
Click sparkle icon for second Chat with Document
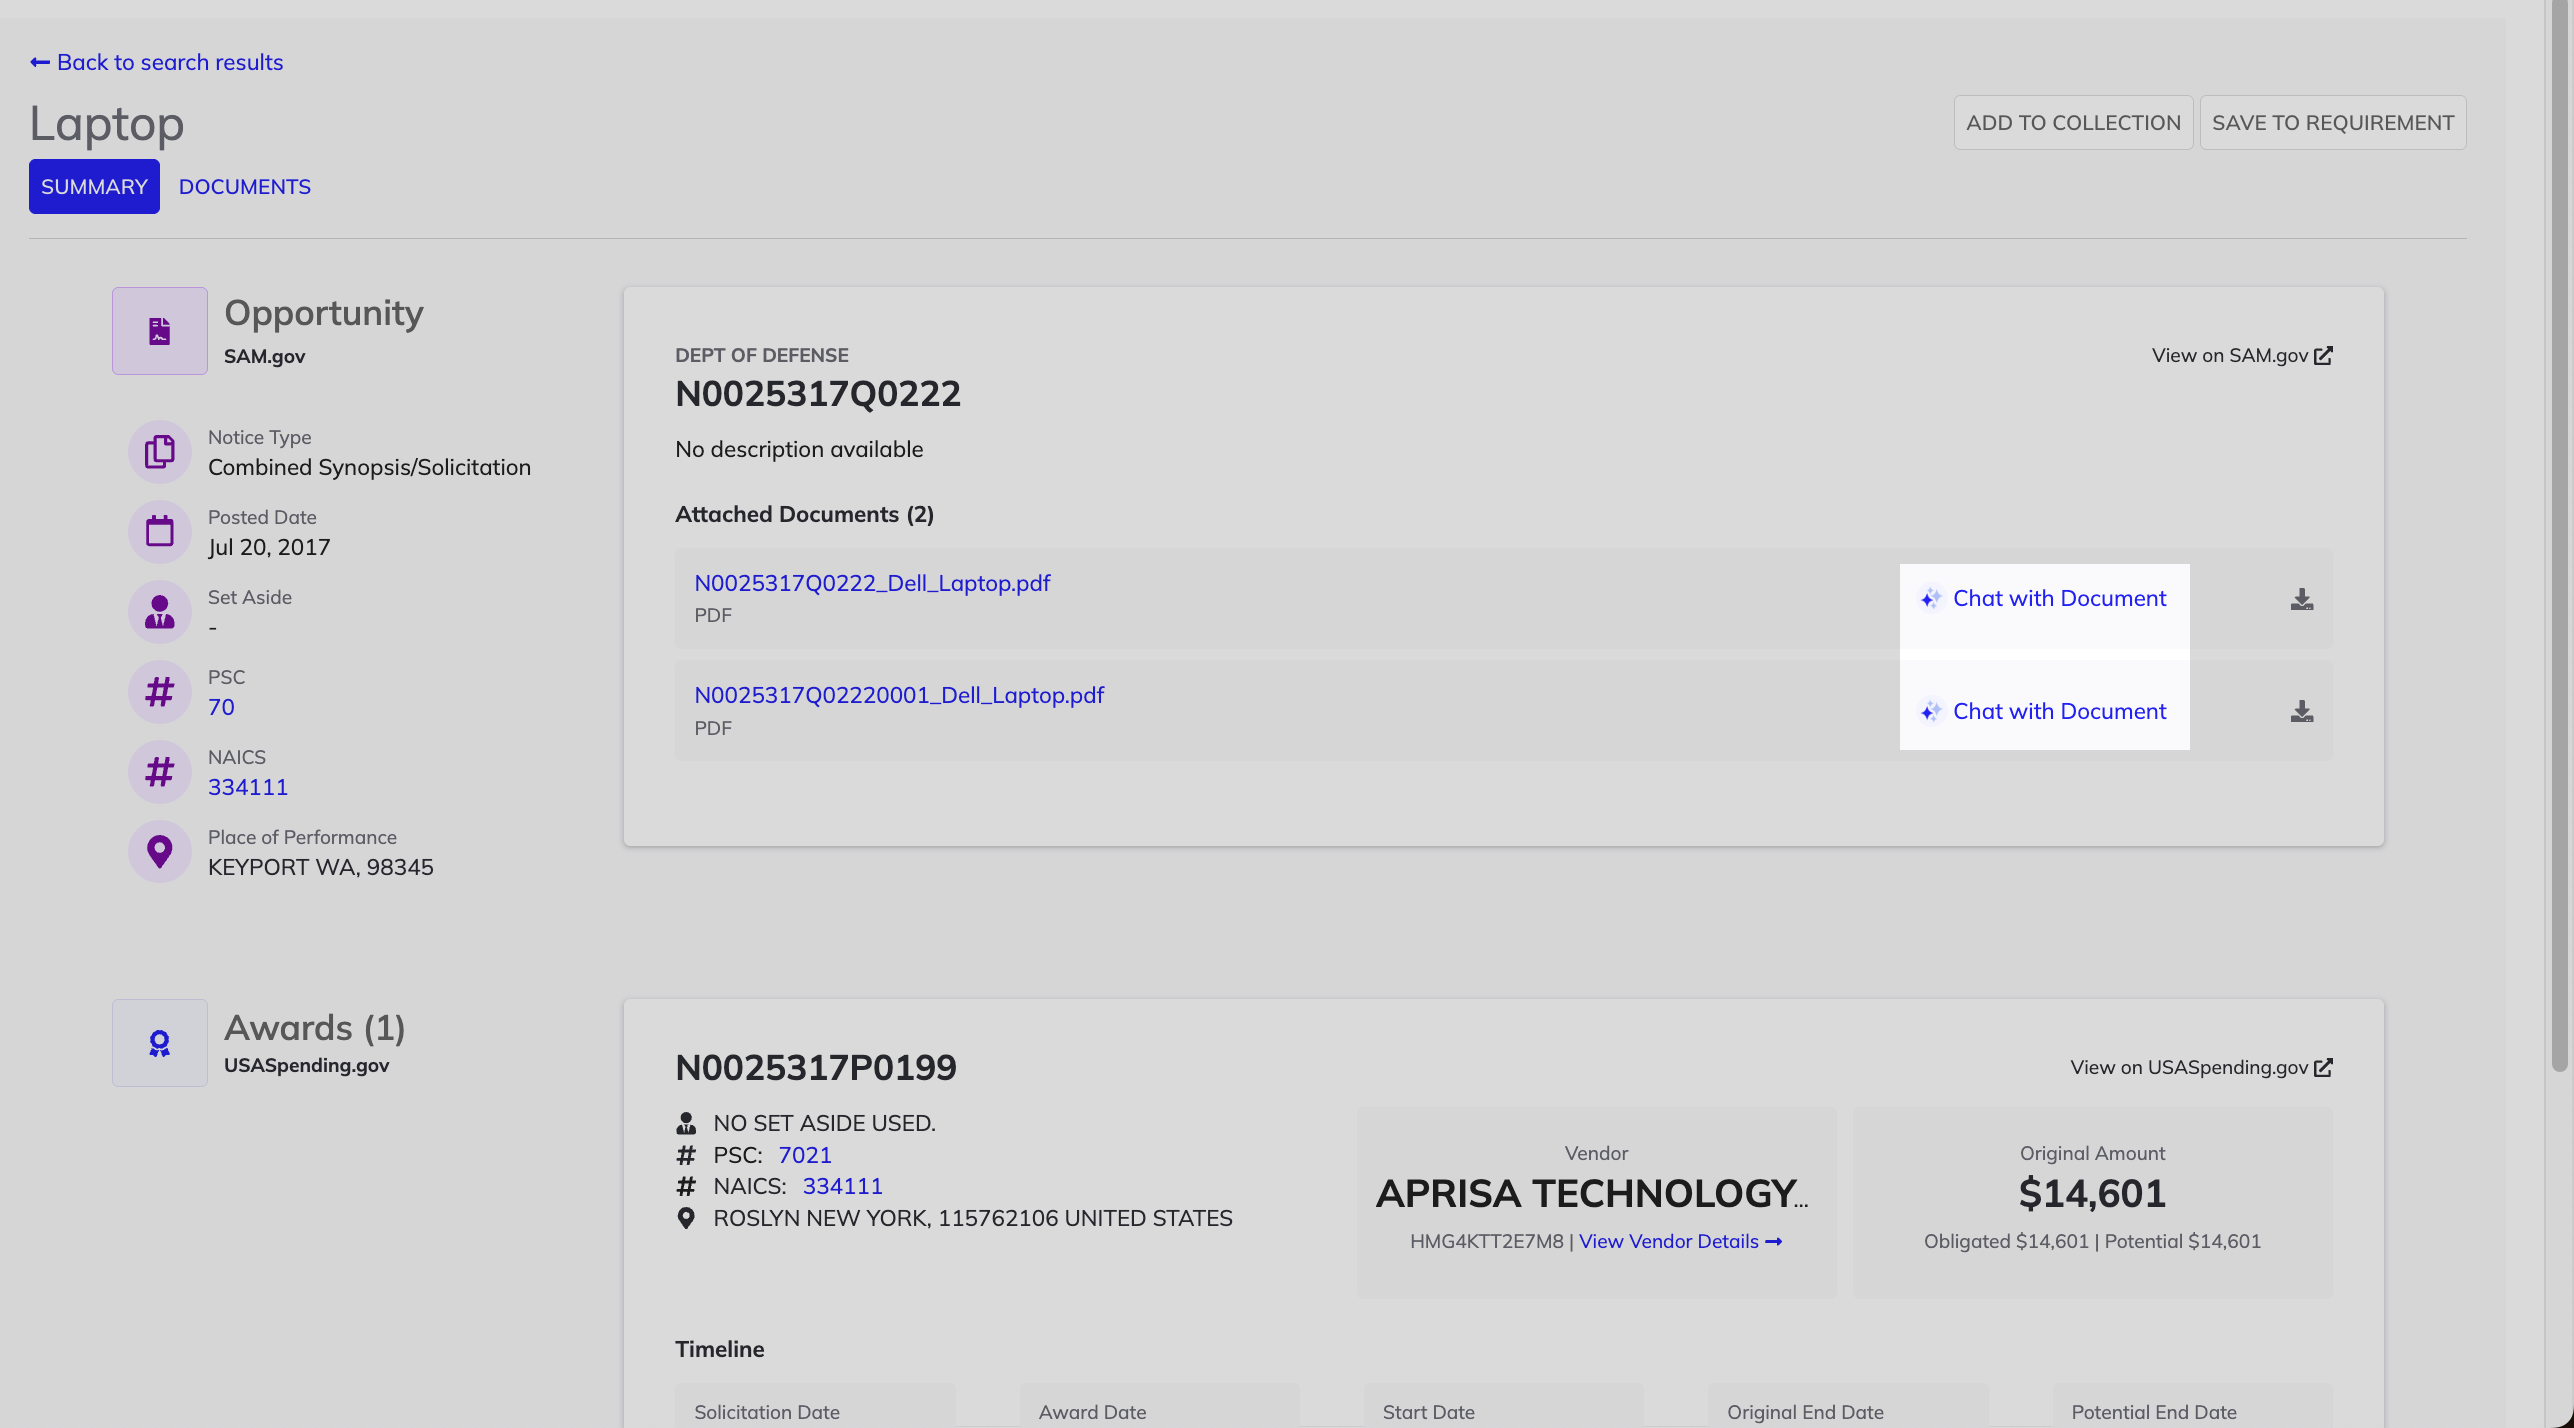(1931, 711)
